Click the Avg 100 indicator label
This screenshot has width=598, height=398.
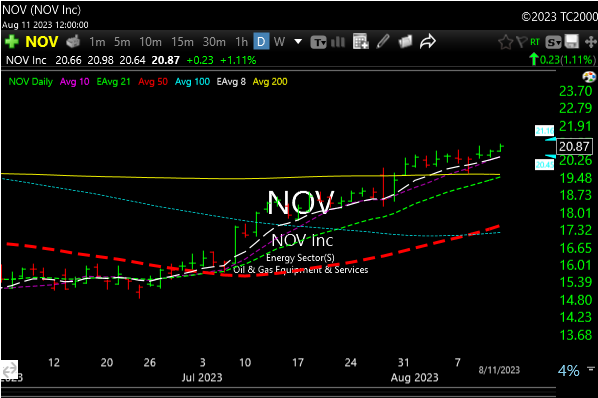[x=192, y=82]
